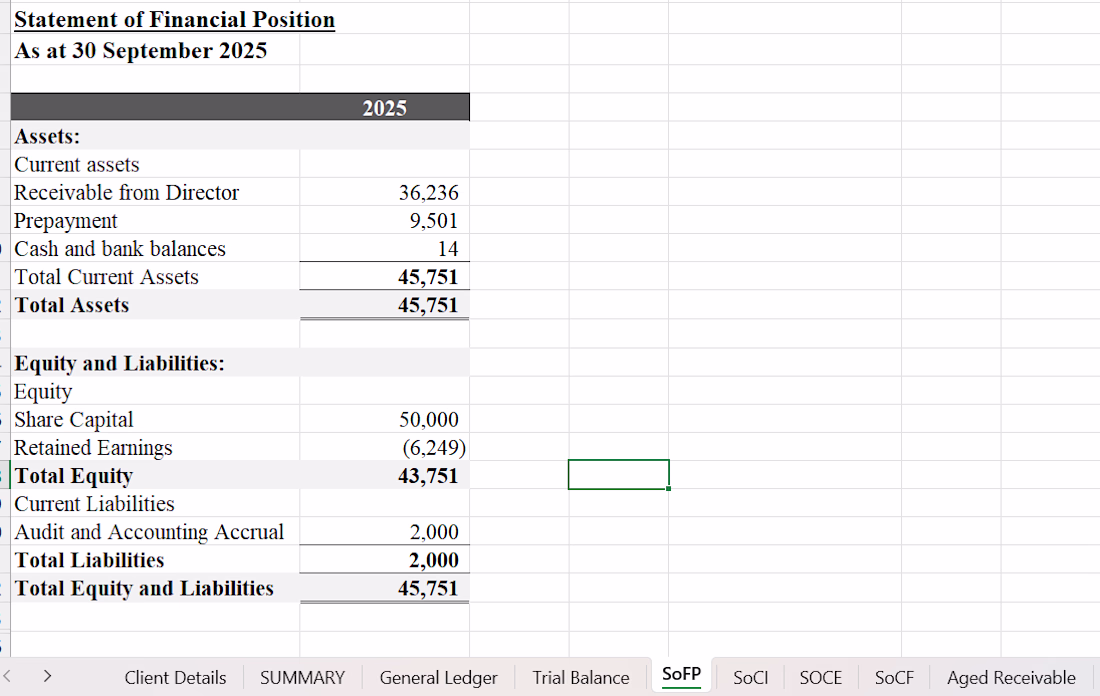
Task: Select the Cash and bank balances value cell
Action: (x=384, y=248)
